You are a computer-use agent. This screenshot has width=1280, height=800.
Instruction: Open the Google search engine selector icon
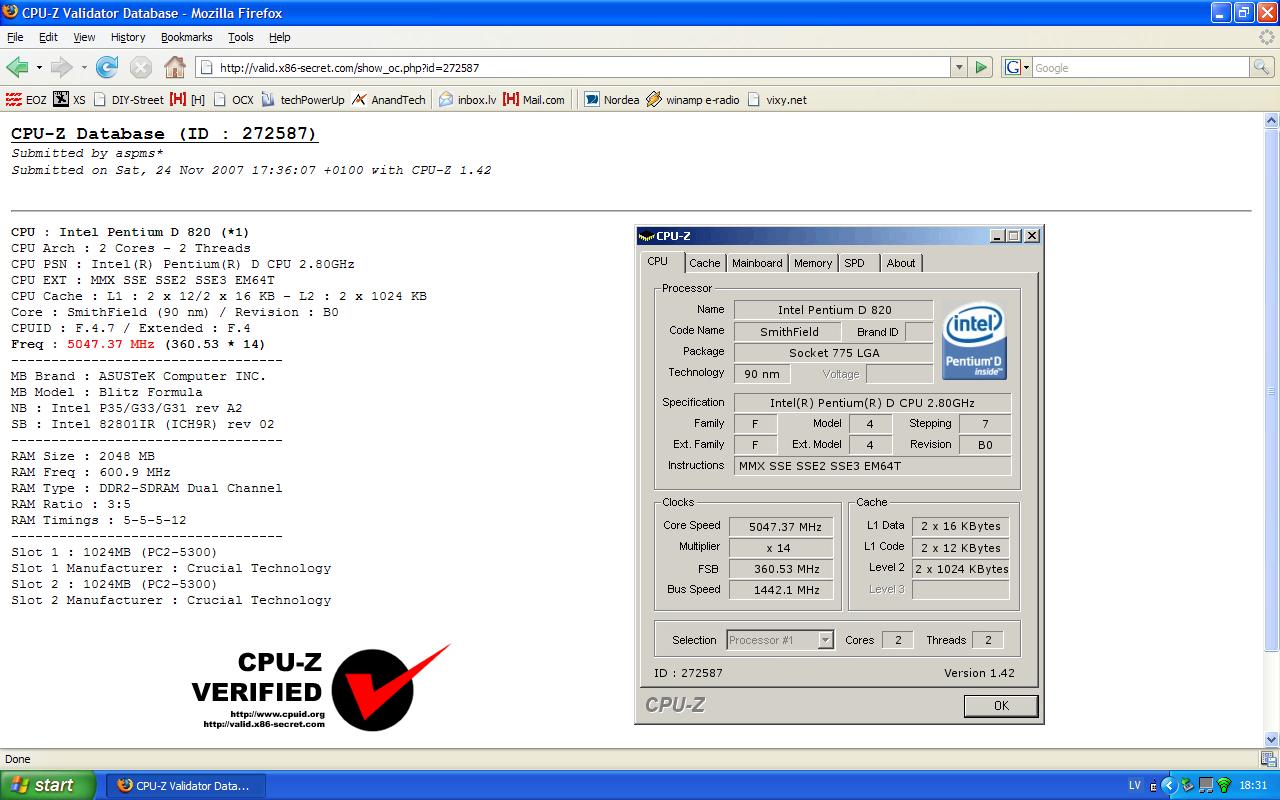1017,67
